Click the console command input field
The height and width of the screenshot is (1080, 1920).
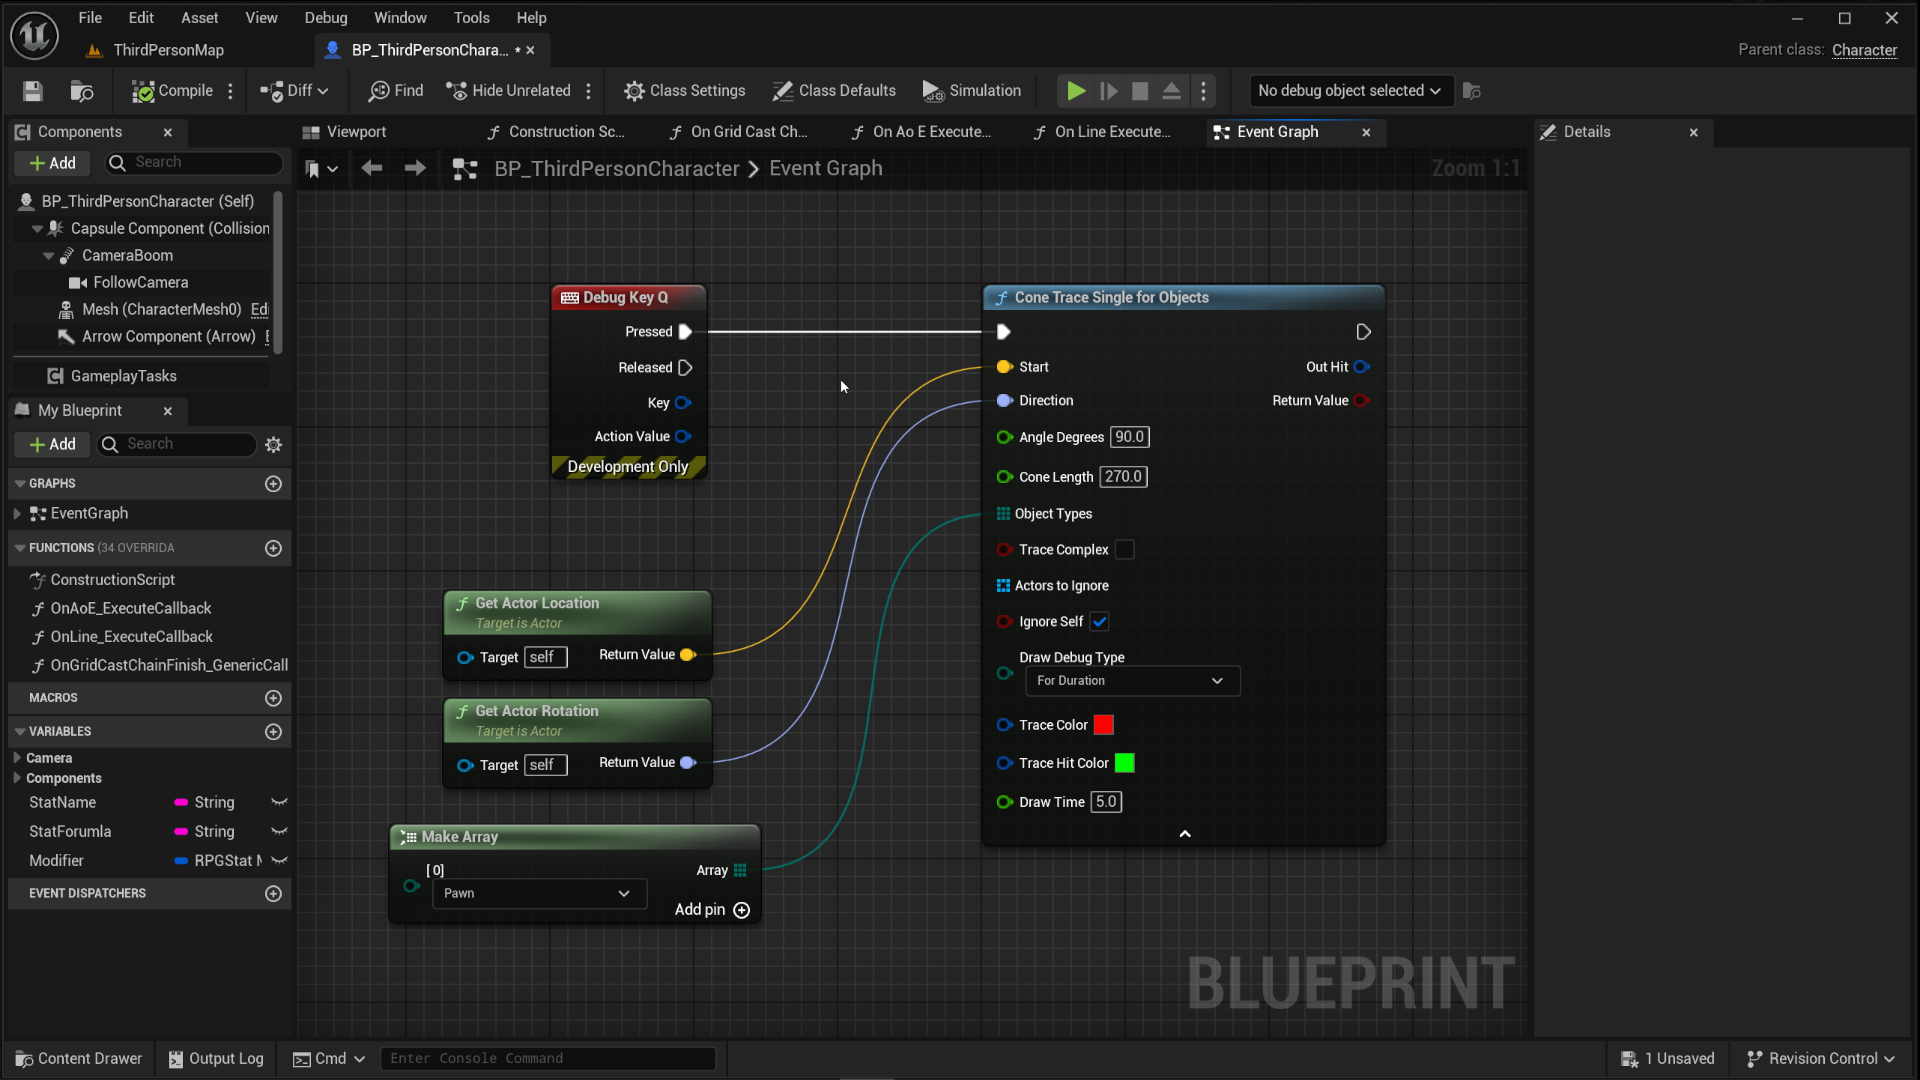(x=549, y=1059)
